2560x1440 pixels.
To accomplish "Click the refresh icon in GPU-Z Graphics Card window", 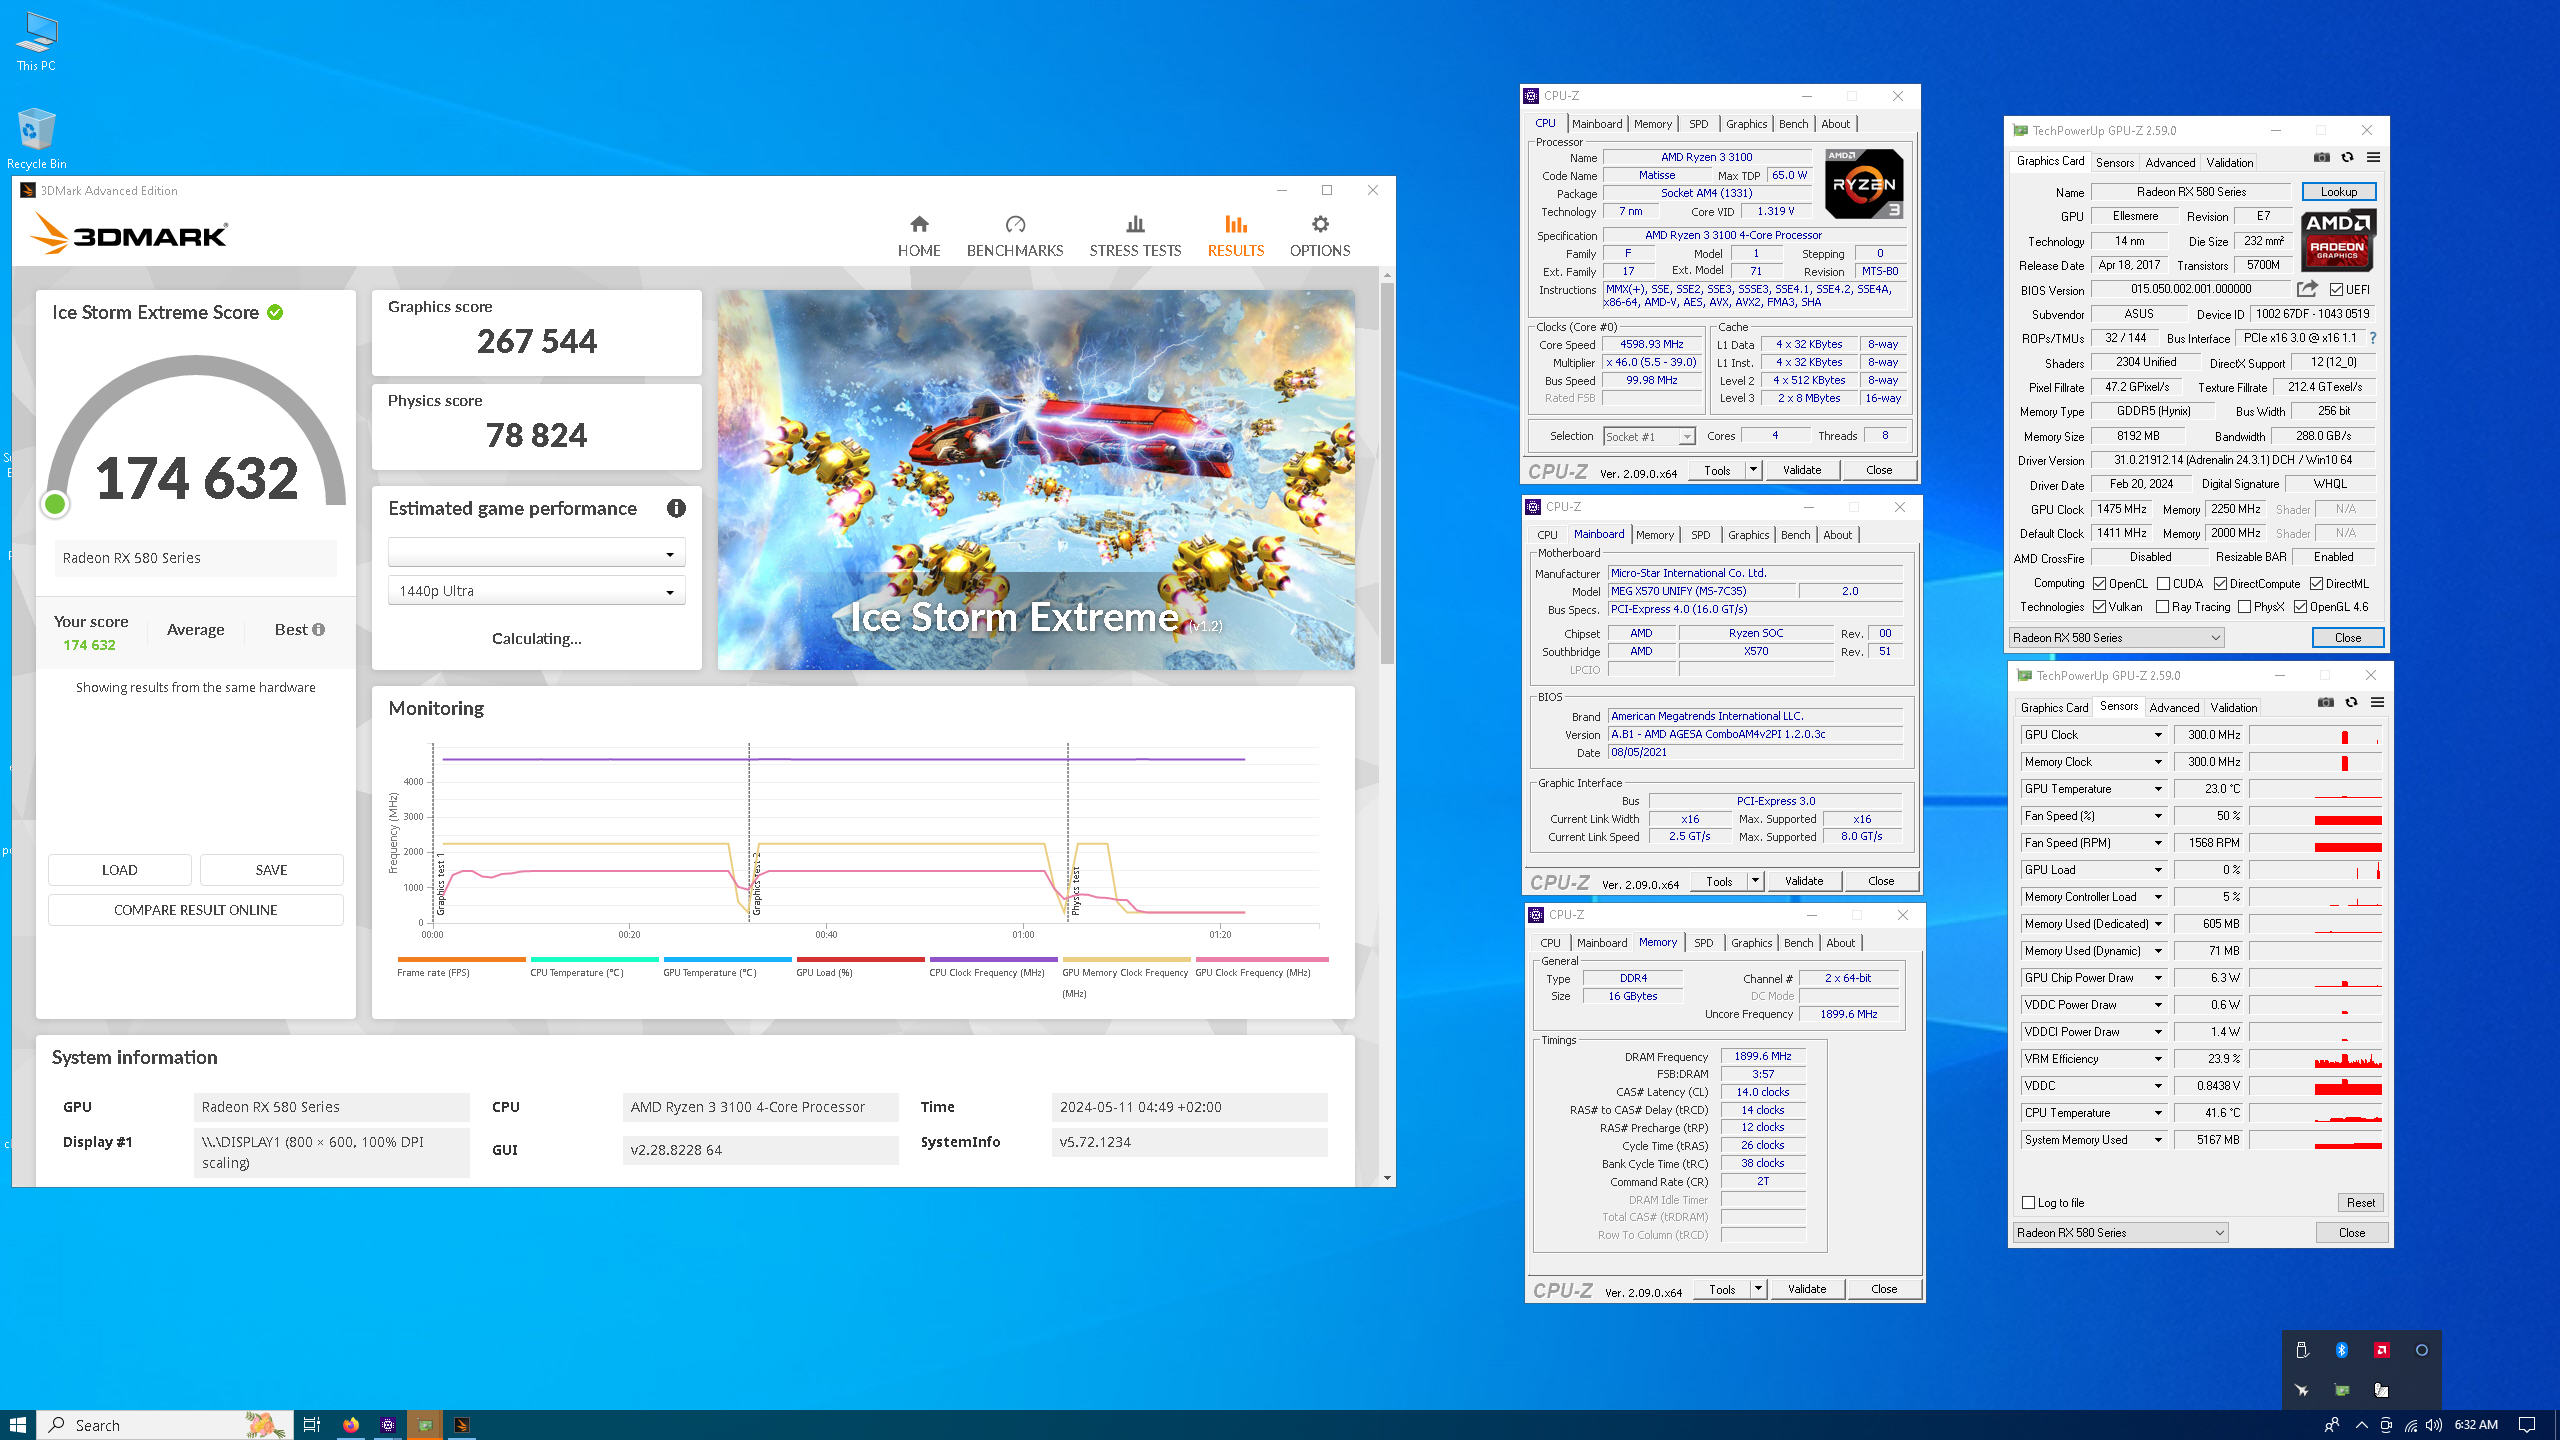I will pyautogui.click(x=2347, y=158).
